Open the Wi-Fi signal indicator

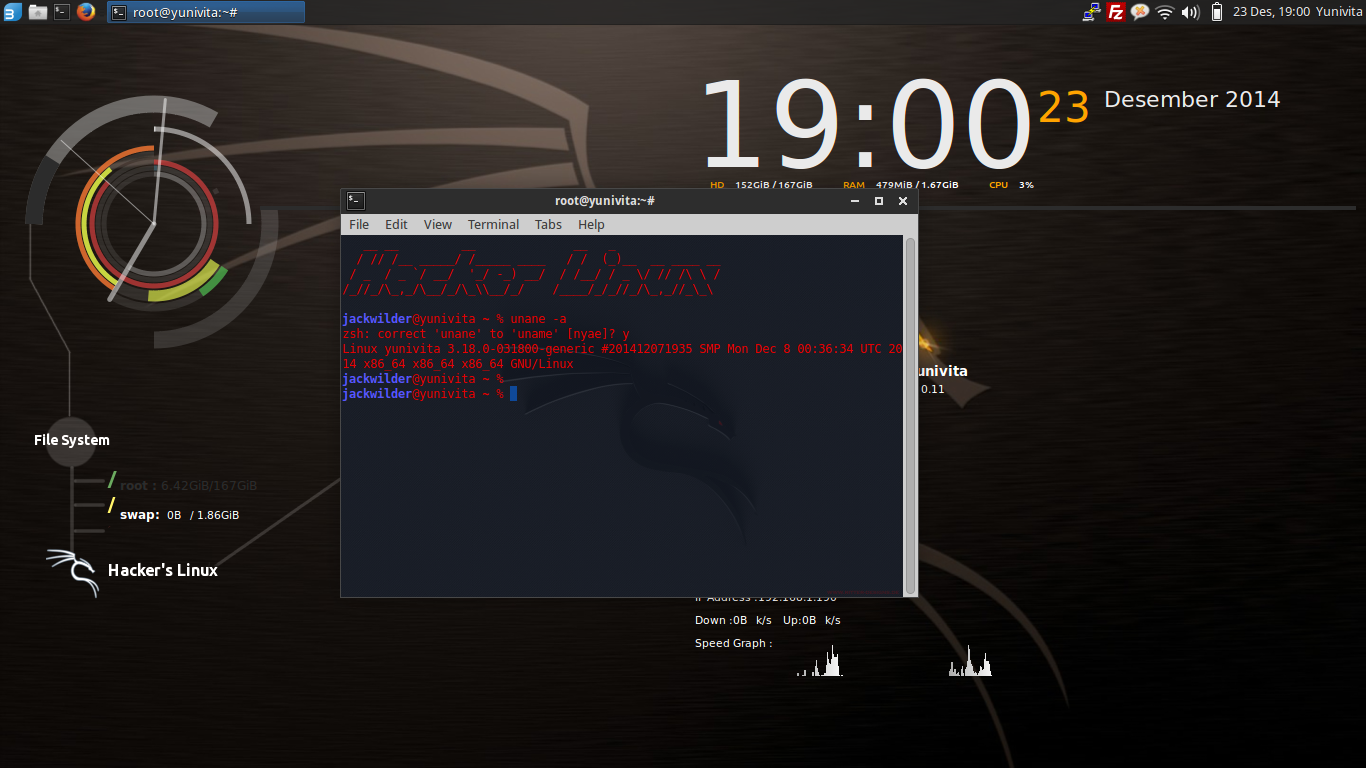[1165, 12]
